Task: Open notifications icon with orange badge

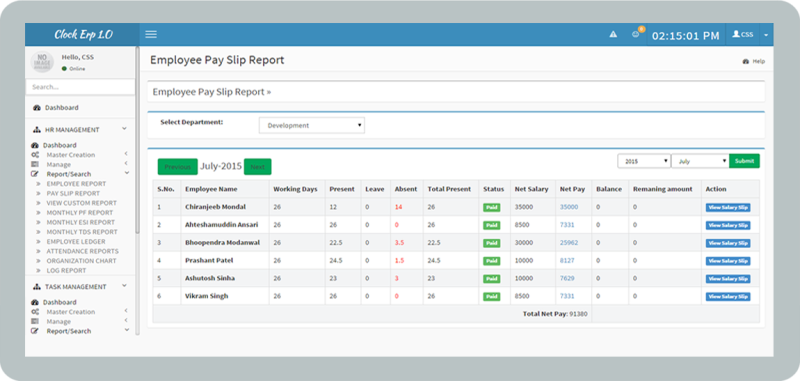Action: (636, 34)
